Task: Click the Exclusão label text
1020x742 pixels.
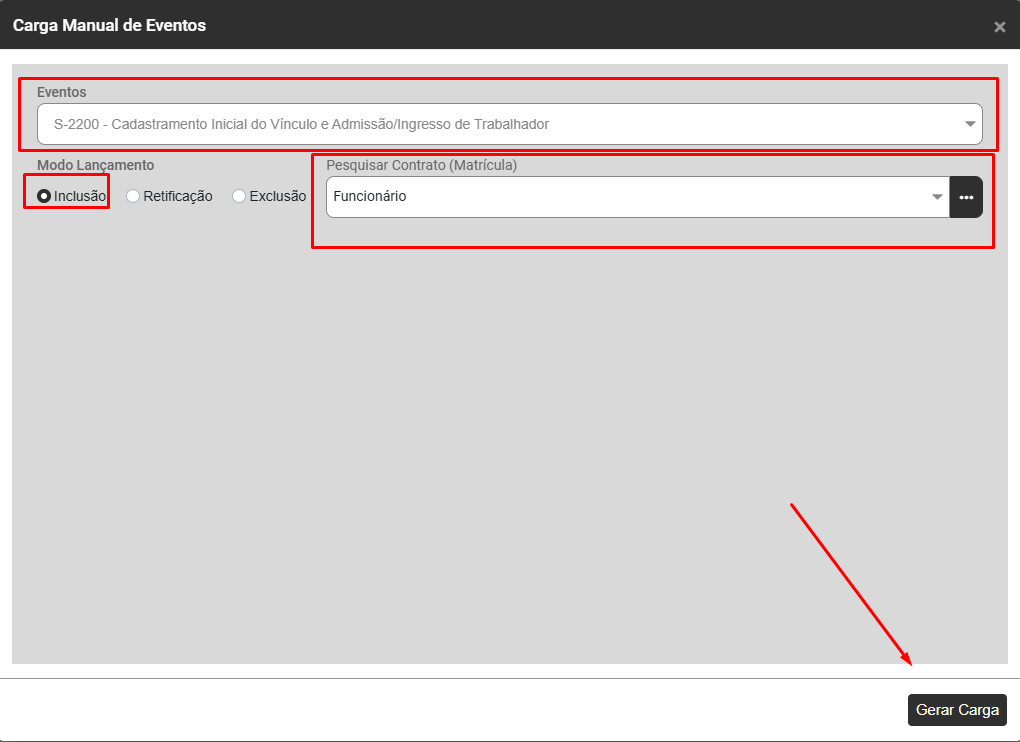Action: click(277, 197)
